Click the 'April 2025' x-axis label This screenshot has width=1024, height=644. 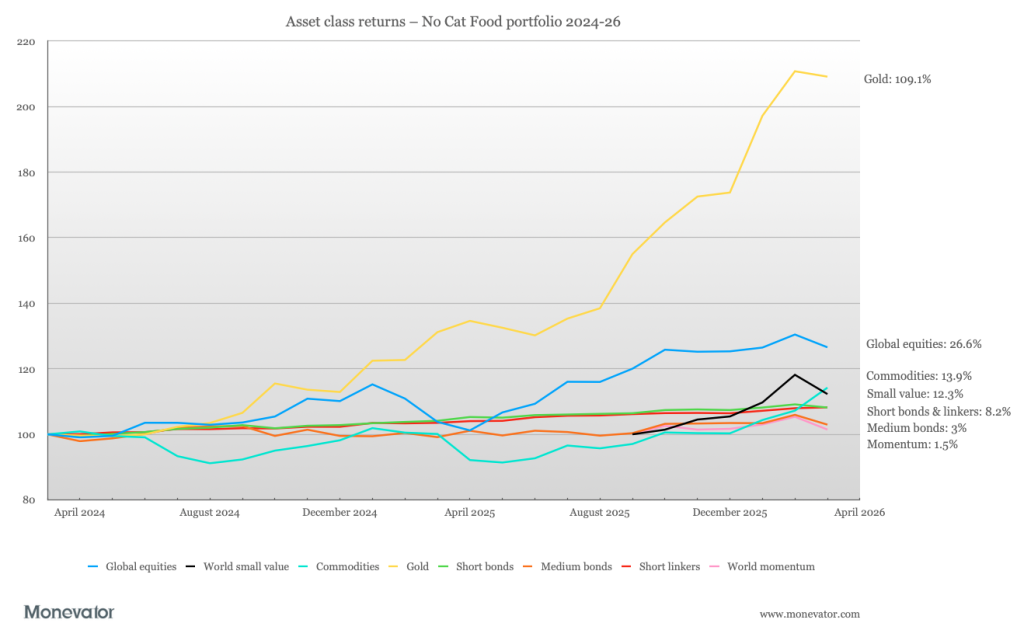click(471, 512)
